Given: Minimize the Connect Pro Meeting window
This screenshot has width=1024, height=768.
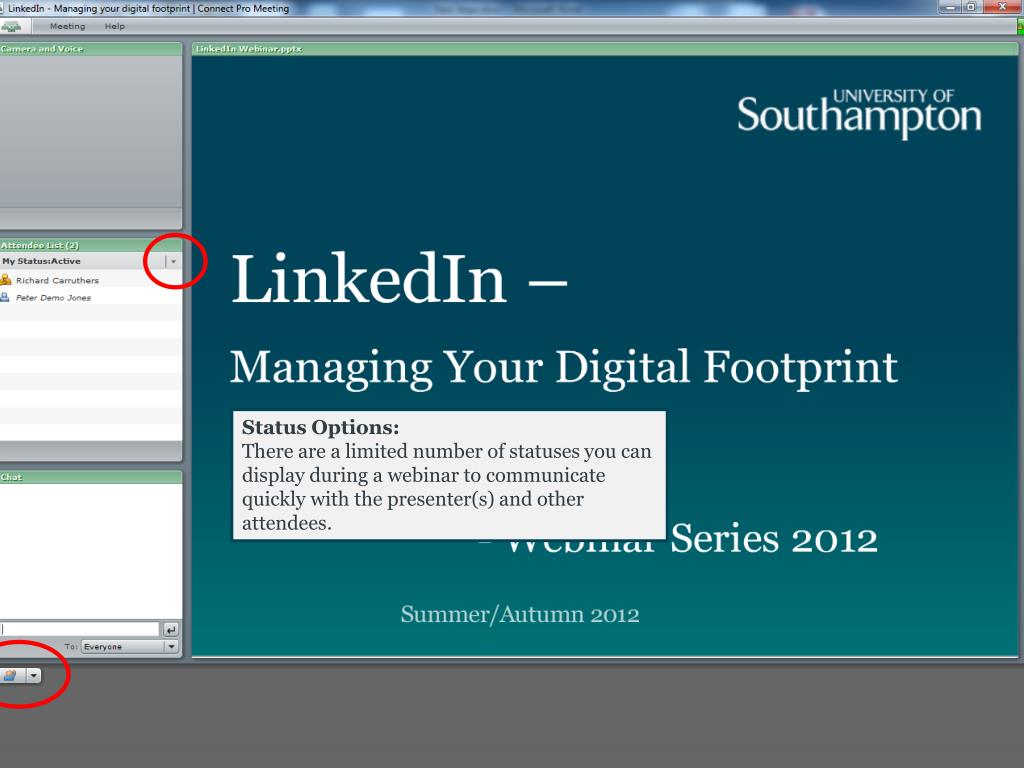Looking at the screenshot, I should [x=950, y=7].
